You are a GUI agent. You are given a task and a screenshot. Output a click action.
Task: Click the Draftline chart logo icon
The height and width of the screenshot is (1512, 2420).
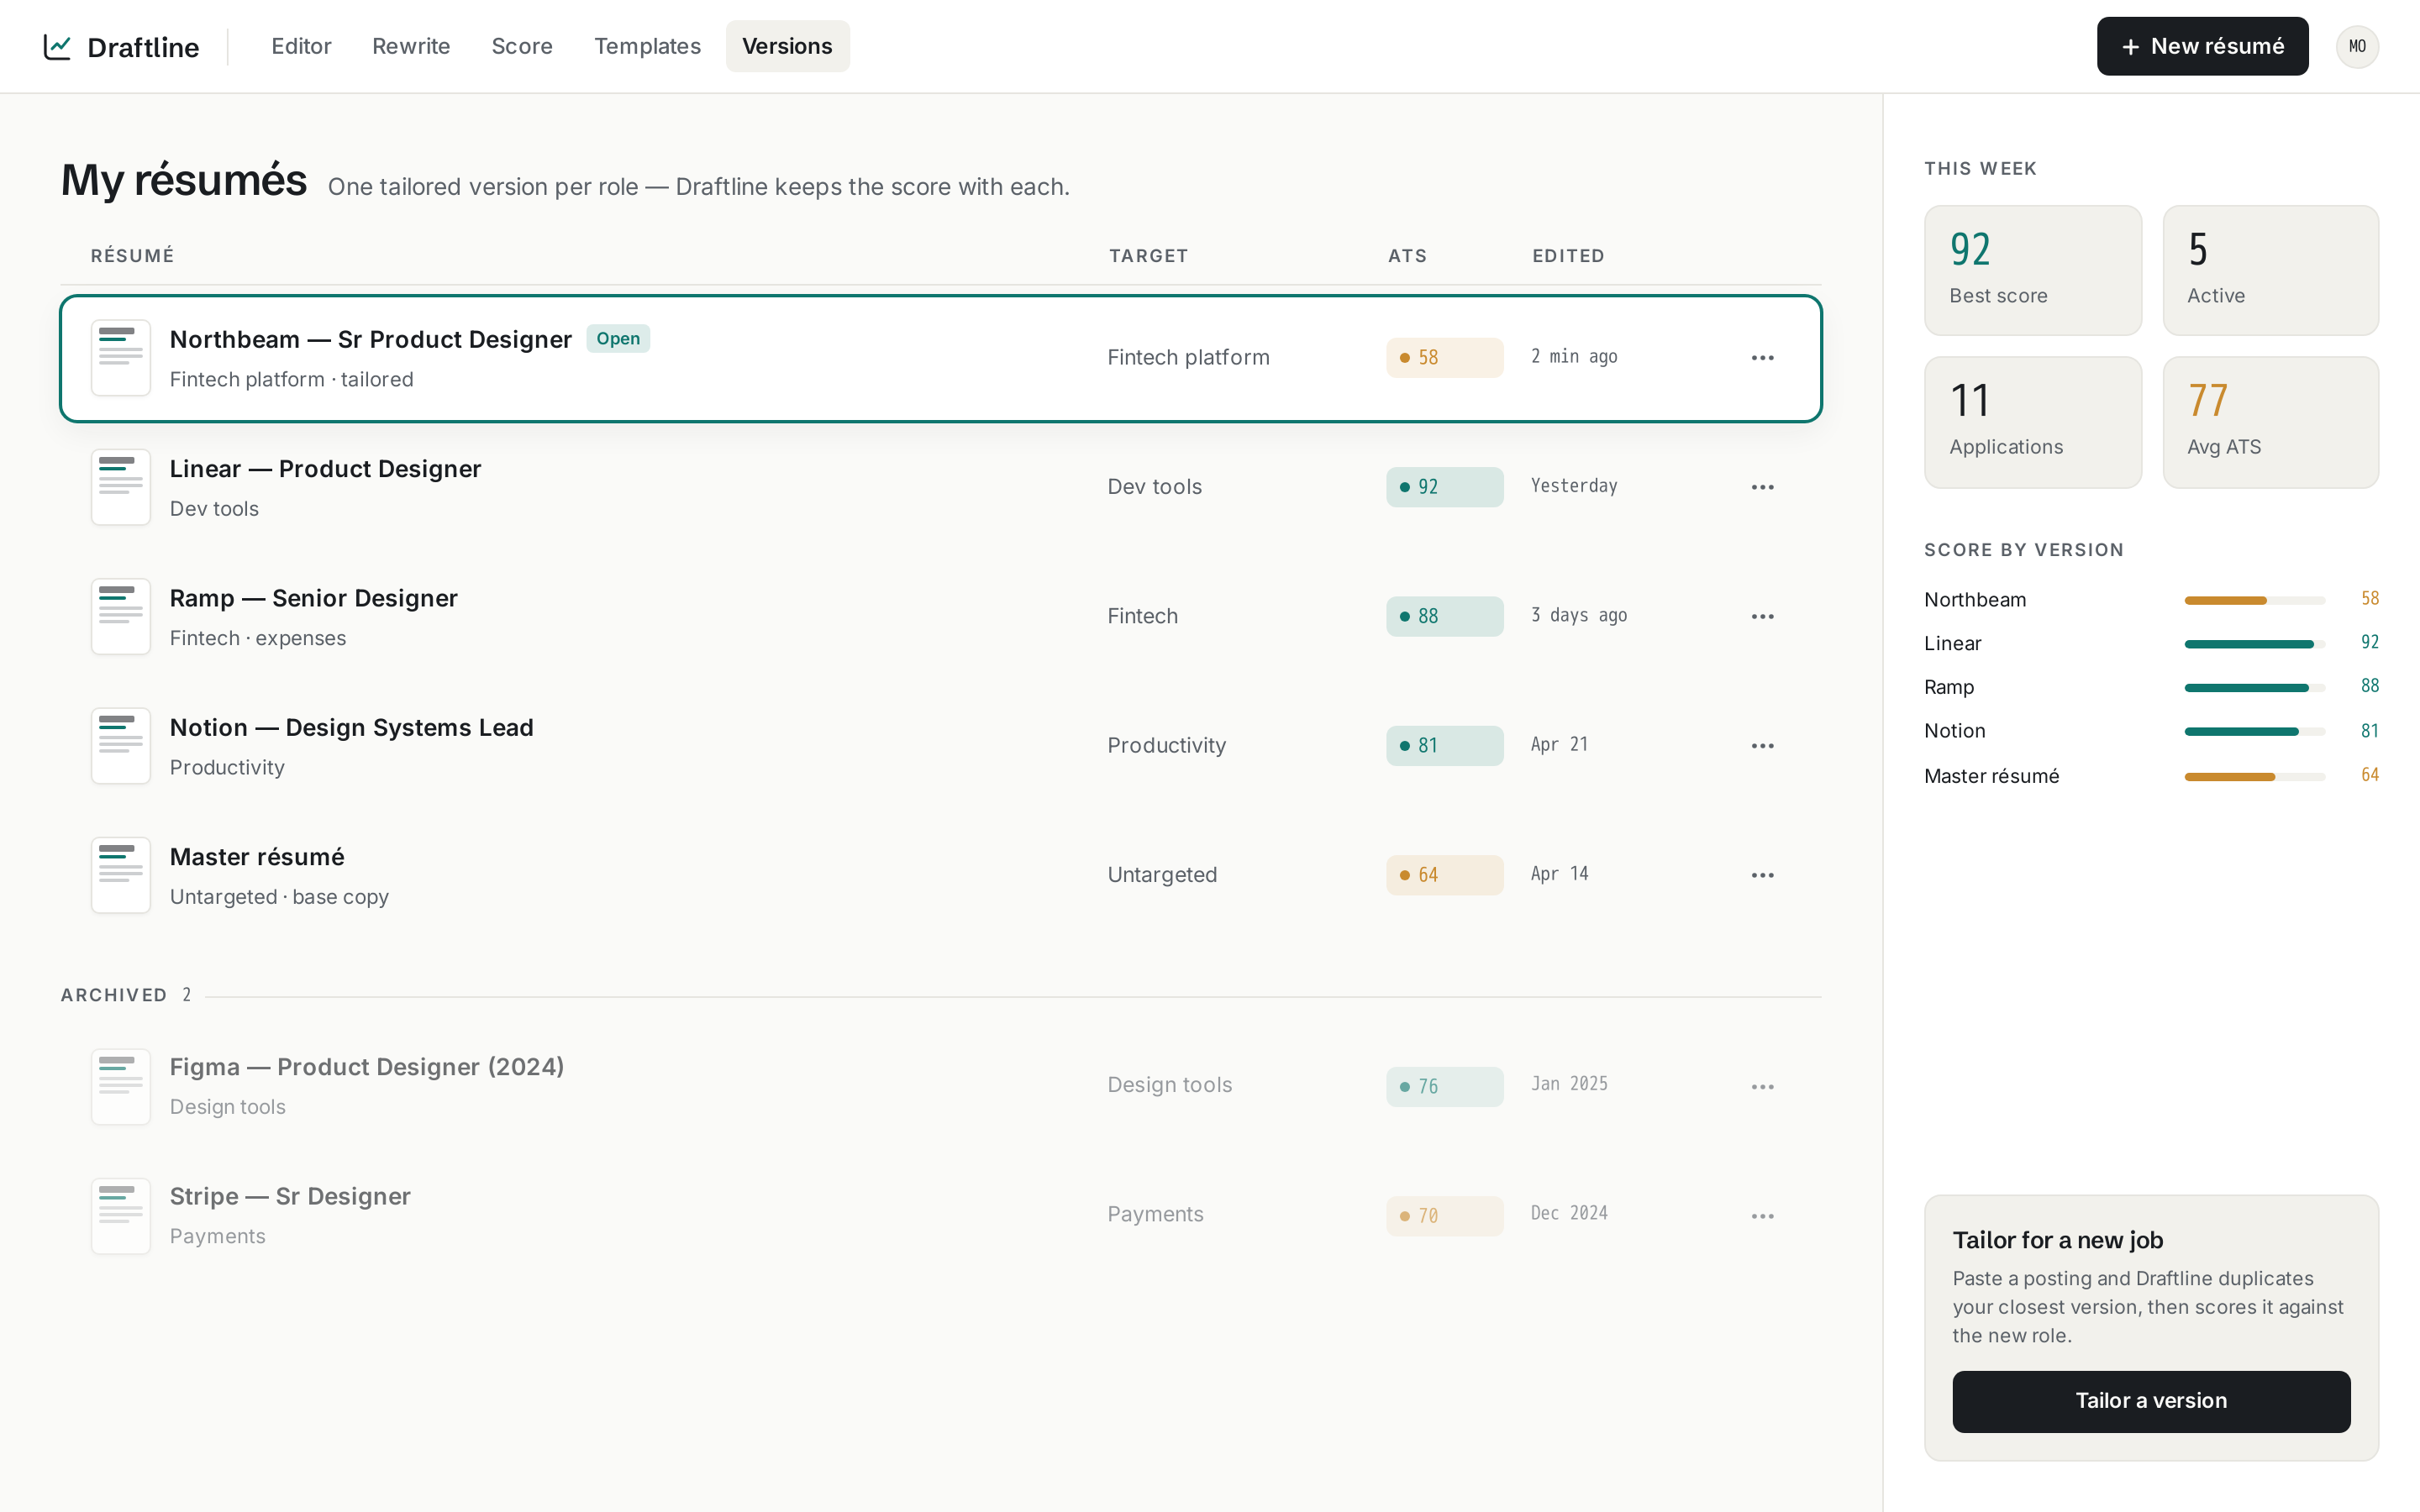tap(57, 47)
